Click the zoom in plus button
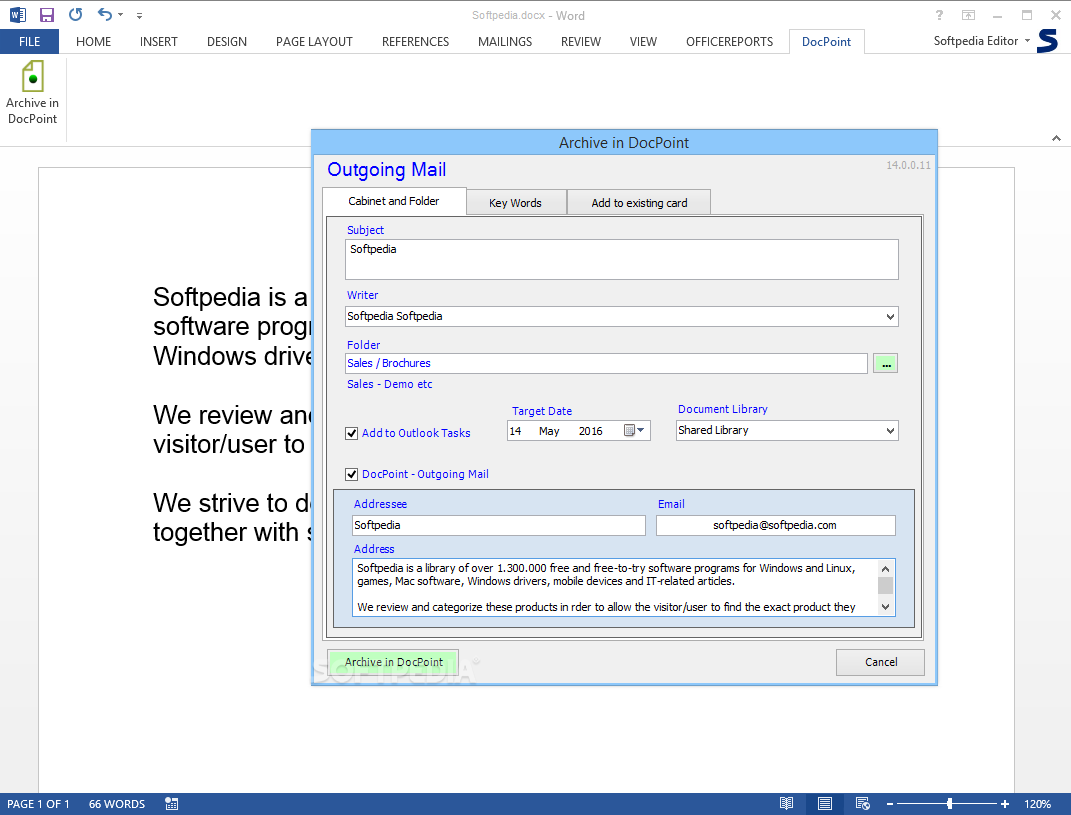 (x=1005, y=804)
